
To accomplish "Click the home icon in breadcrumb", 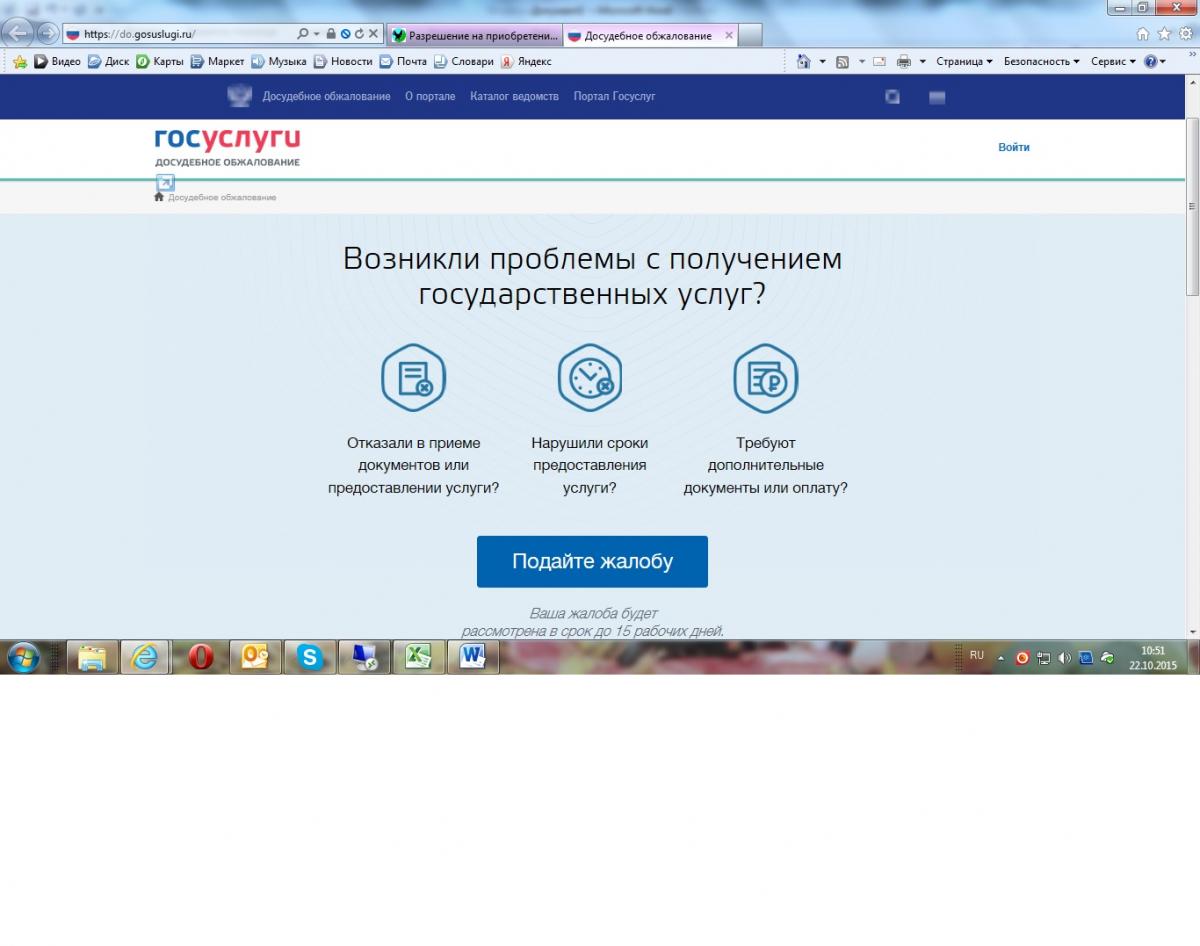I will coord(159,197).
